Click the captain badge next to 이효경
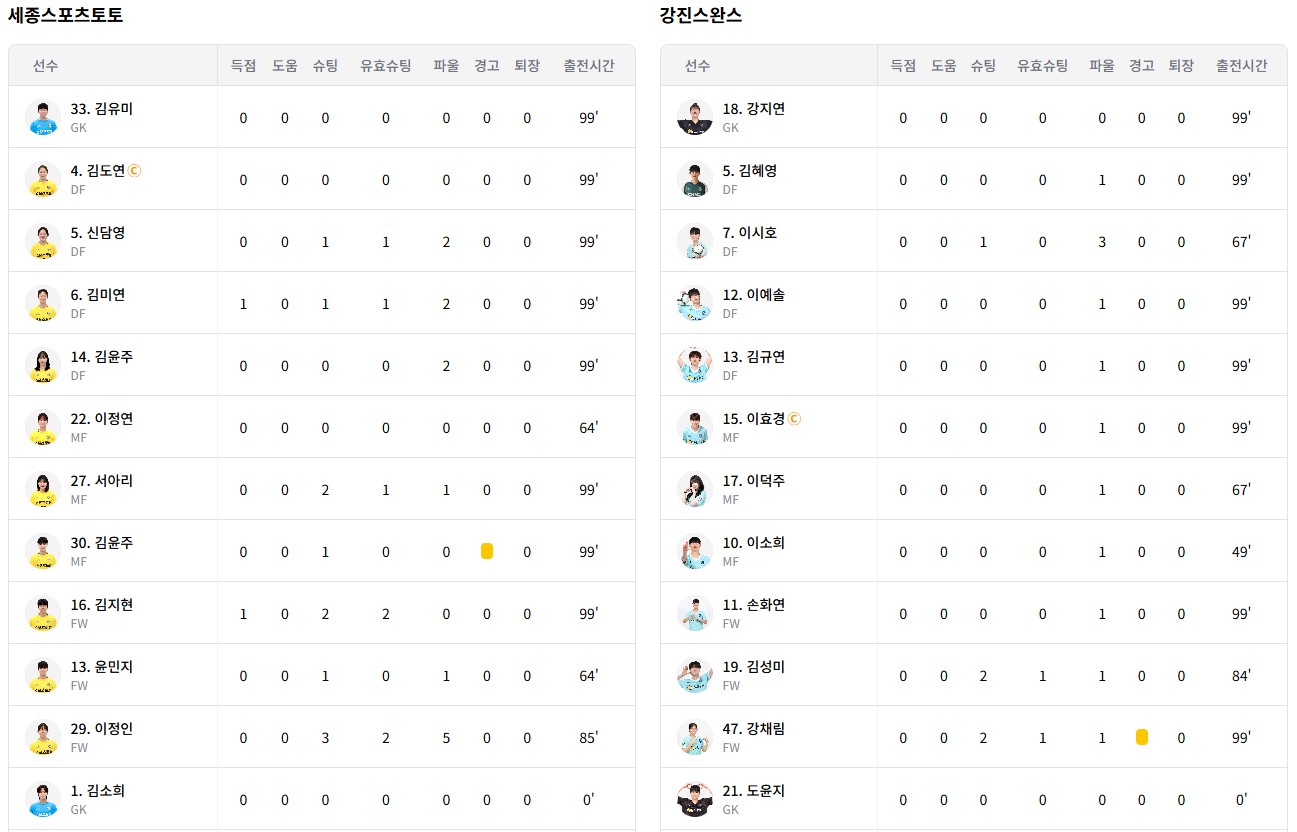1297x832 pixels. point(795,419)
